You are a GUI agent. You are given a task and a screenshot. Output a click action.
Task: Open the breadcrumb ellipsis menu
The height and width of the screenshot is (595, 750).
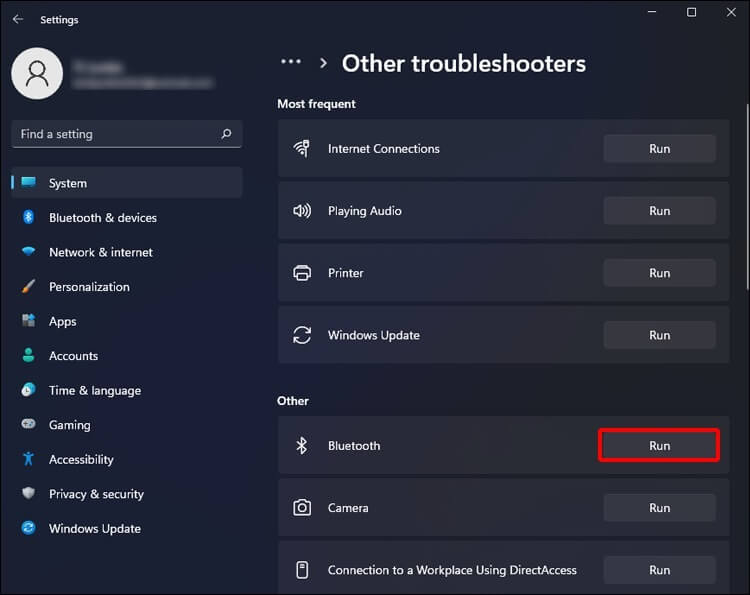pyautogui.click(x=291, y=62)
